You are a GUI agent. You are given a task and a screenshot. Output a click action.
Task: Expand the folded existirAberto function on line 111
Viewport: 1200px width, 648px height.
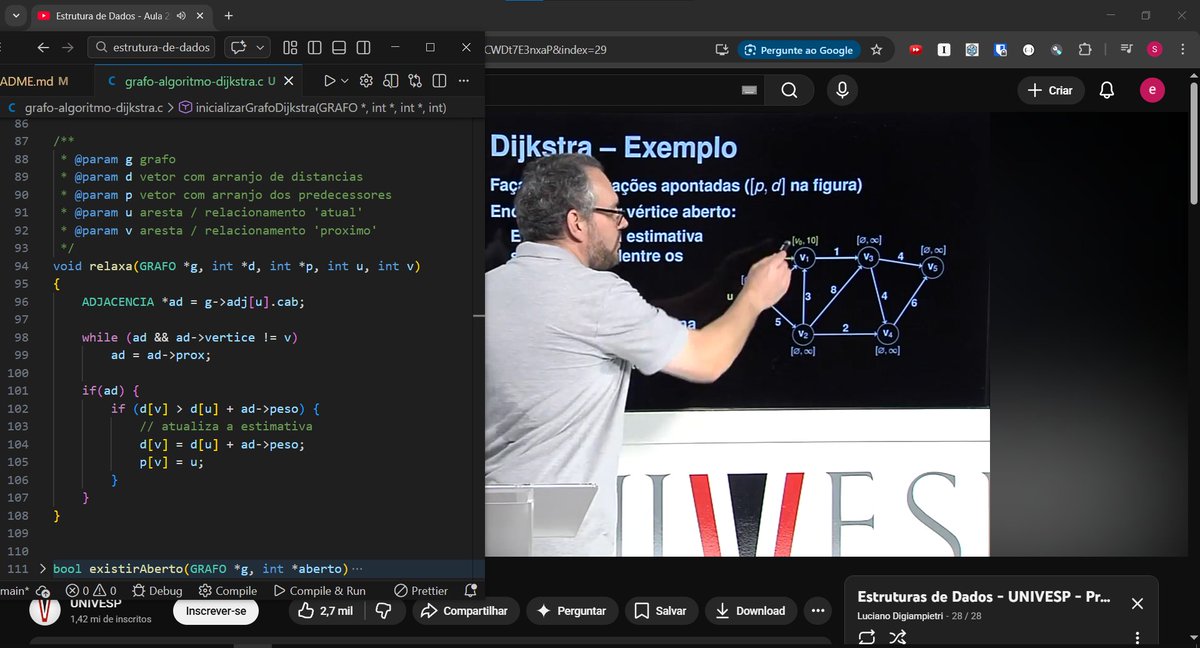click(42, 569)
